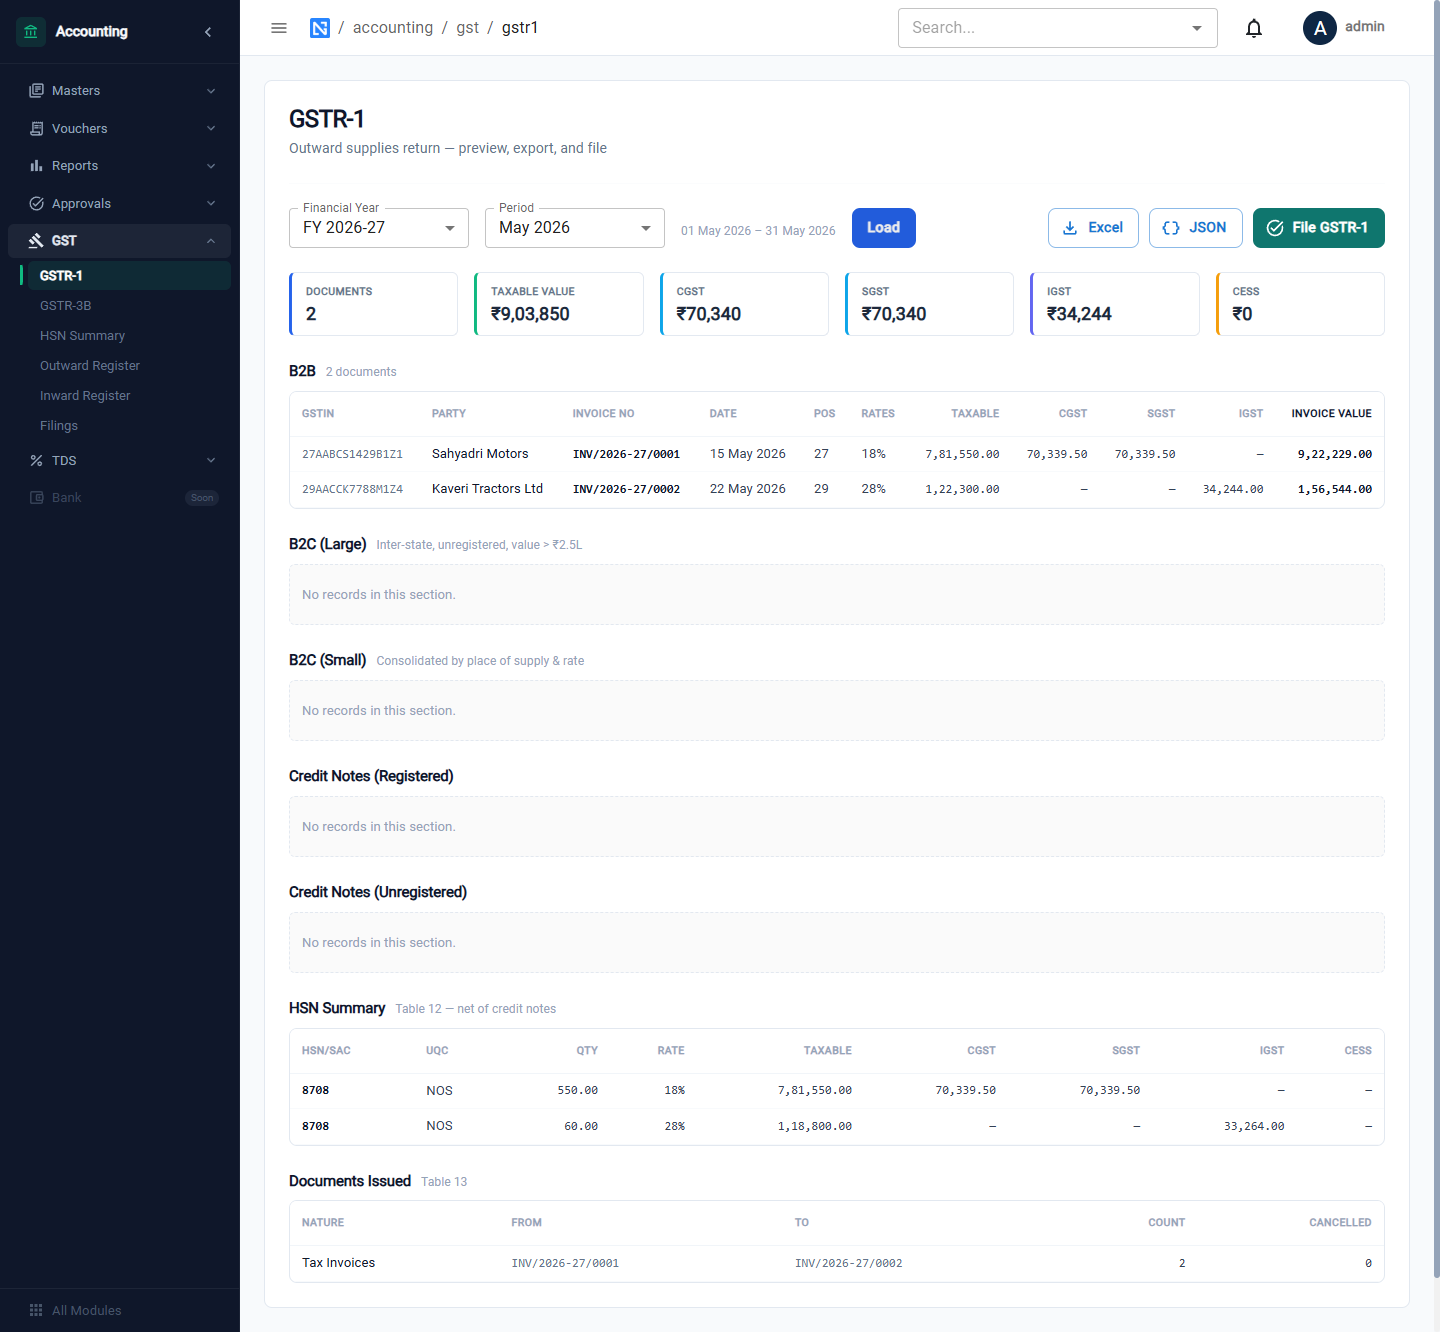The height and width of the screenshot is (1332, 1440).
Task: Expand the search box dropdown arrow
Action: click(1197, 28)
